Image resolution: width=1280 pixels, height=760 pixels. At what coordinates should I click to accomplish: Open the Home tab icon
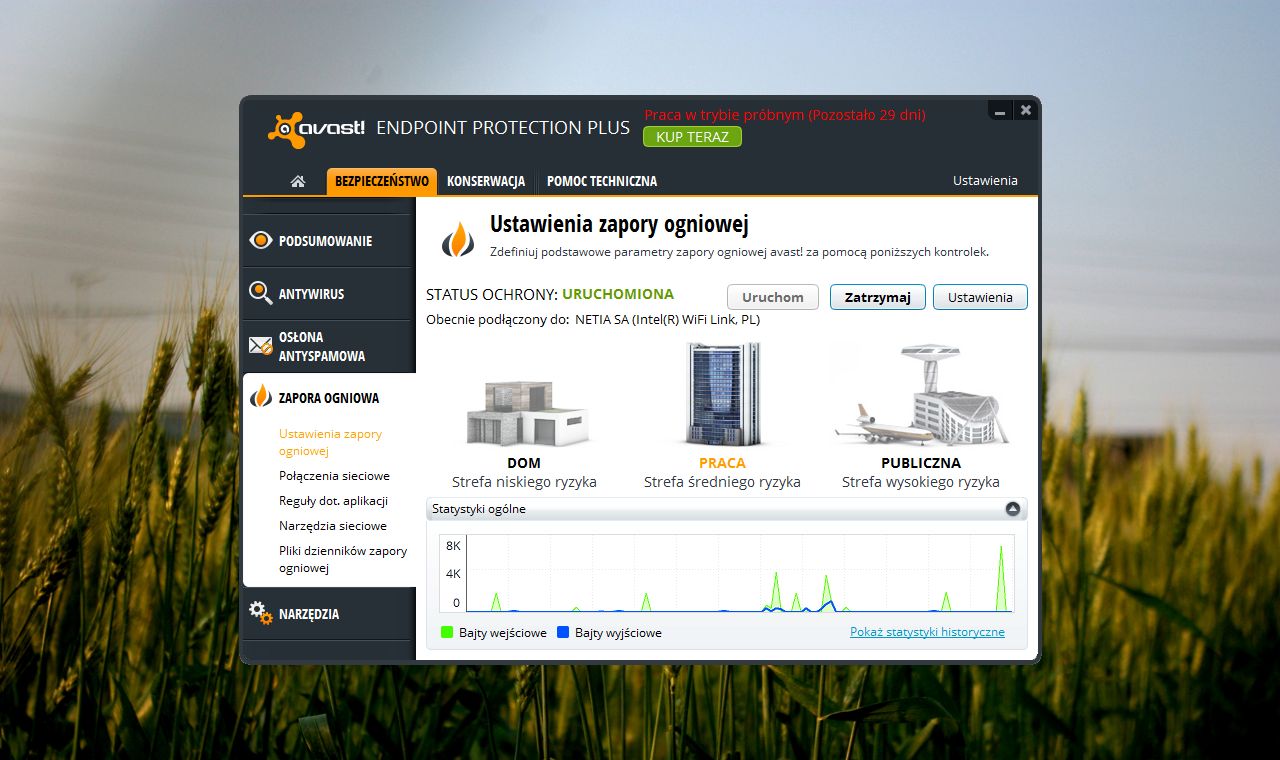297,181
